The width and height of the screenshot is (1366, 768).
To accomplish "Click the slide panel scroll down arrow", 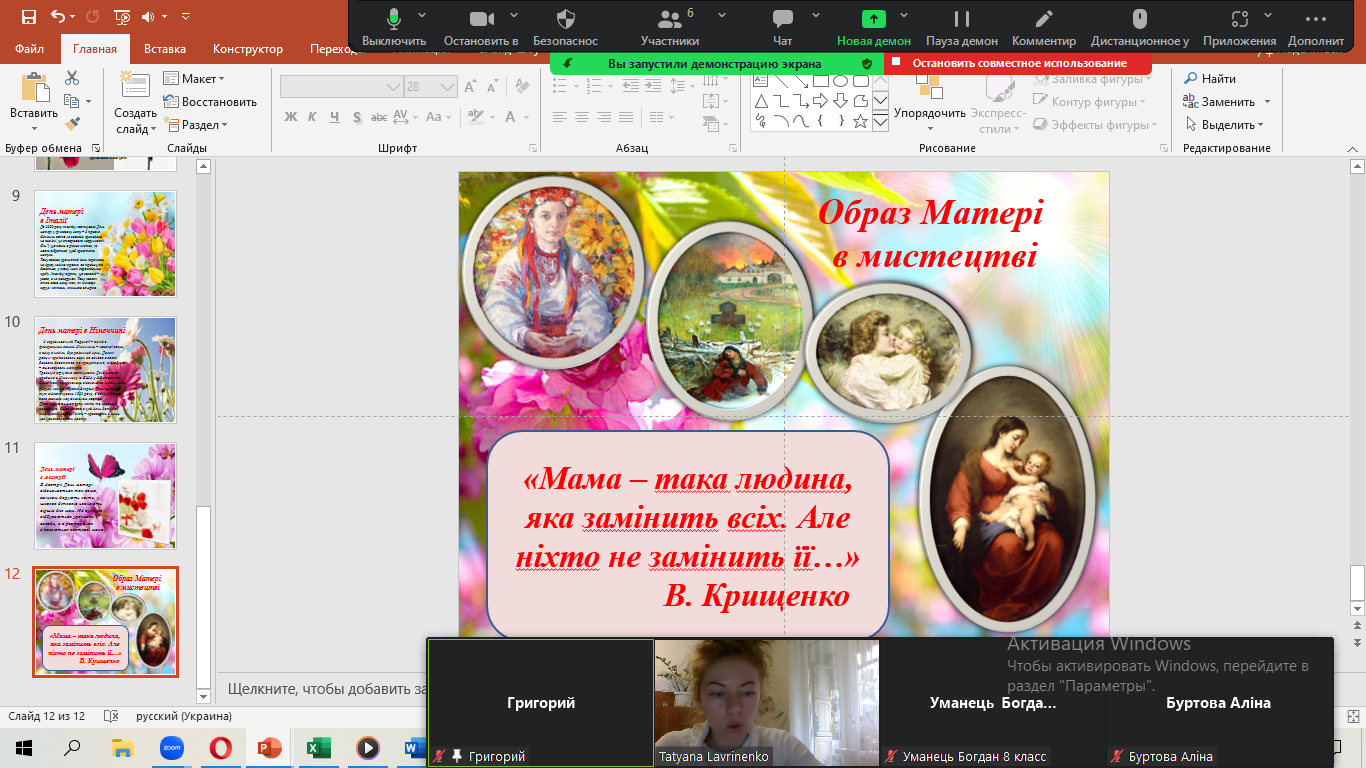I will coord(204,696).
